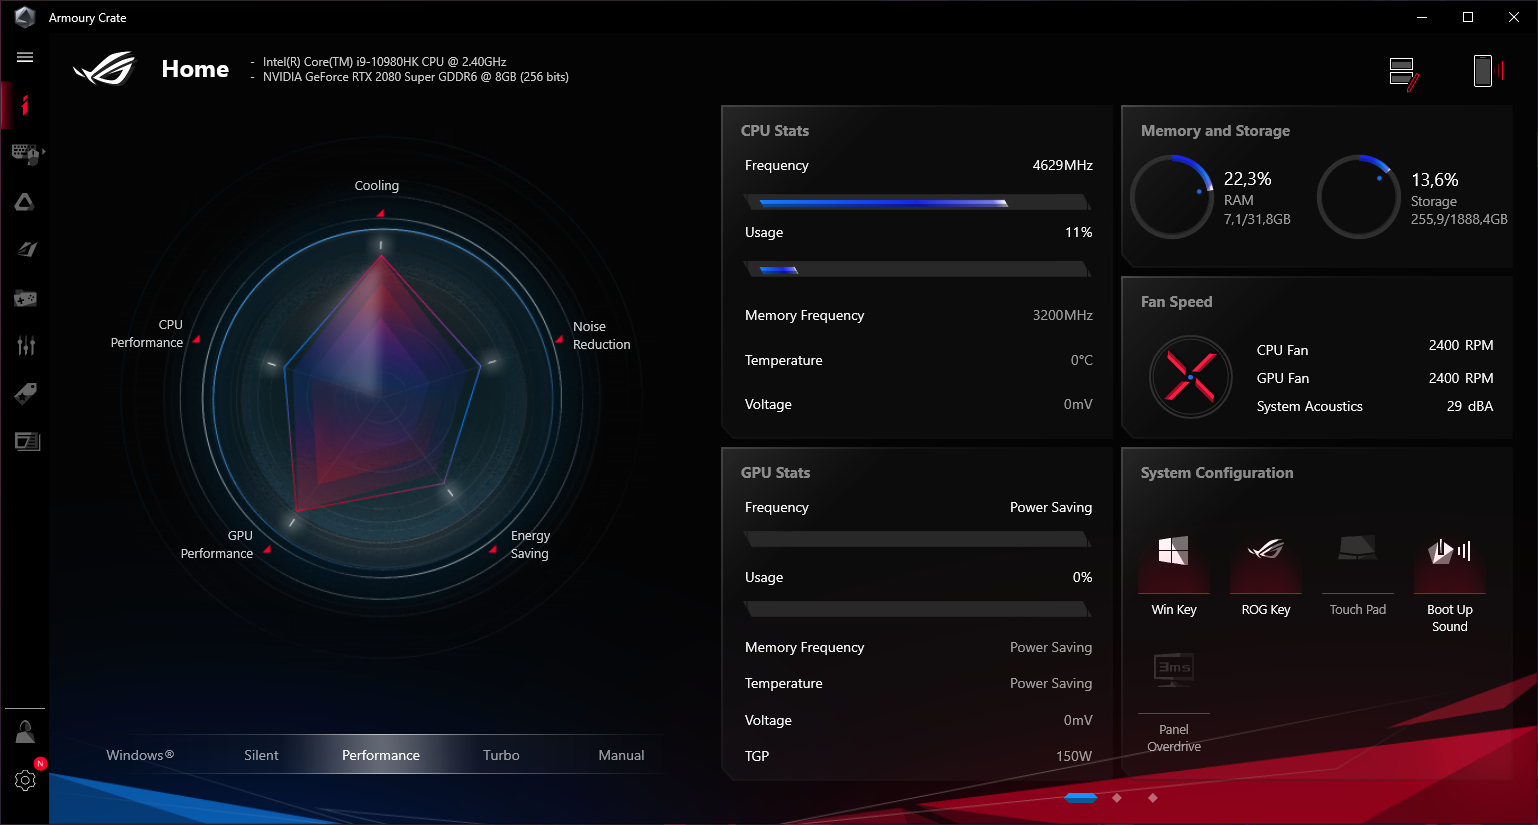Open the user account profile icon
The image size is (1538, 825).
[x=25, y=732]
